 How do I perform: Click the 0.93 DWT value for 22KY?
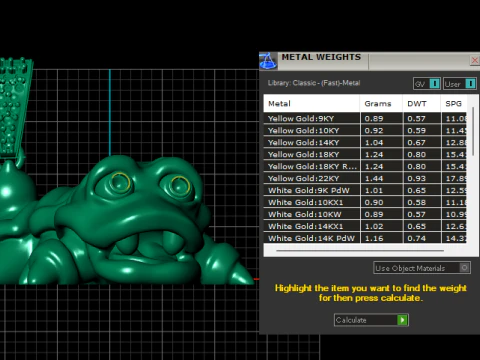pyautogui.click(x=417, y=179)
